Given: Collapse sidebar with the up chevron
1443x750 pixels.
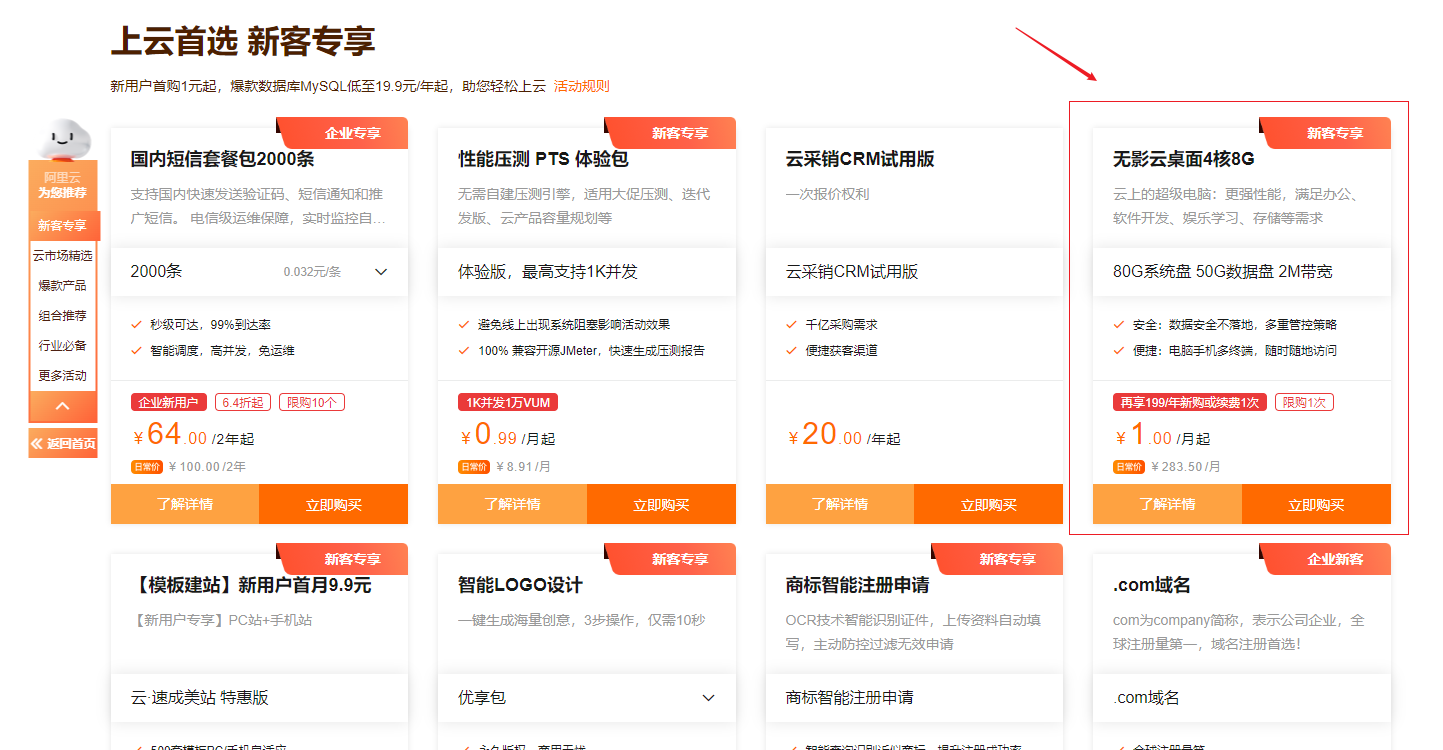Looking at the screenshot, I should point(62,406).
